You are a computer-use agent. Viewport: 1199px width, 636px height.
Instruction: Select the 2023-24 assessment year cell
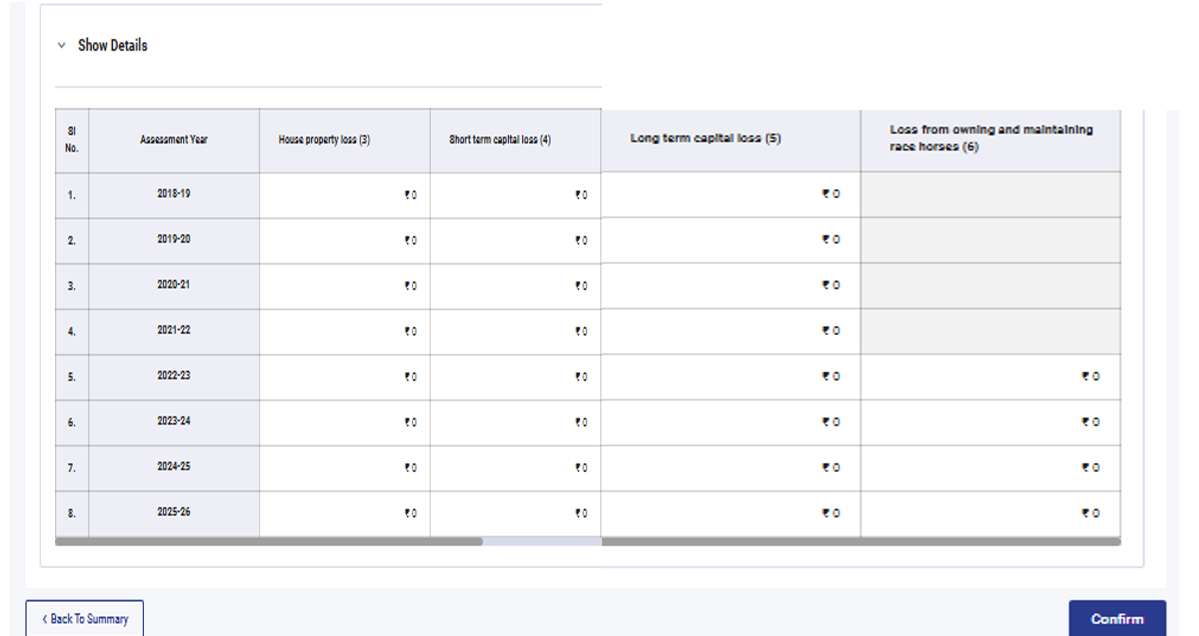pyautogui.click(x=174, y=422)
